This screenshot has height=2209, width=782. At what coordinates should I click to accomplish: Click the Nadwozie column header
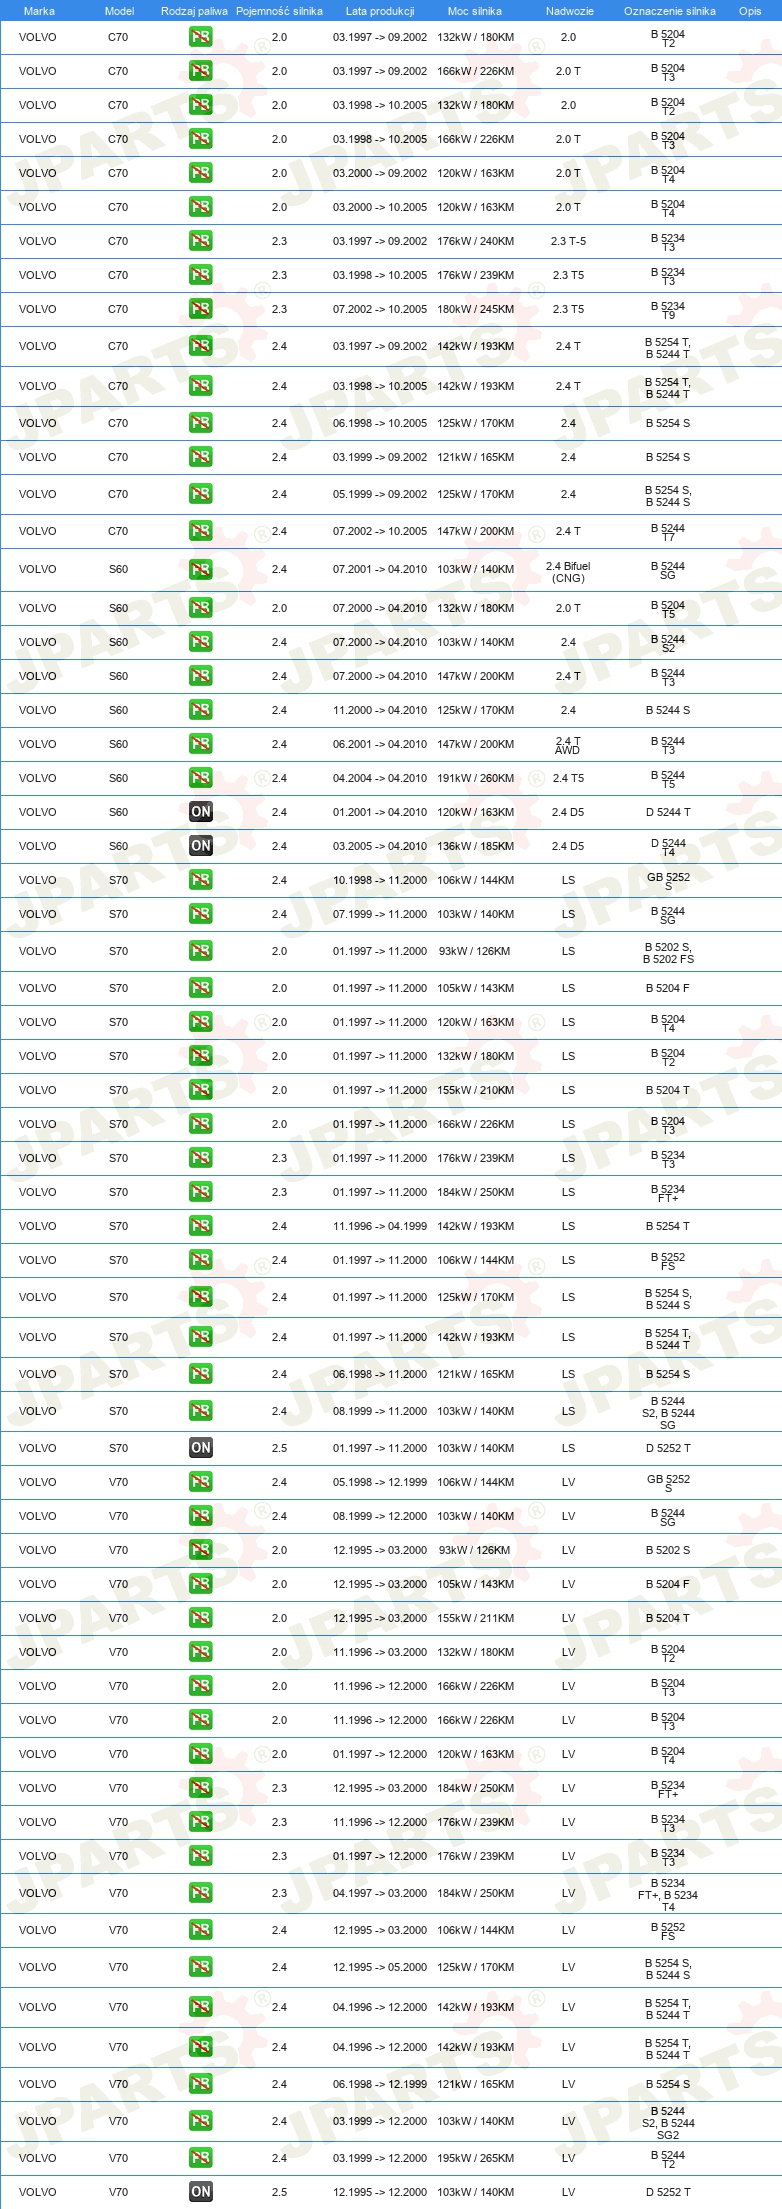pyautogui.click(x=569, y=11)
